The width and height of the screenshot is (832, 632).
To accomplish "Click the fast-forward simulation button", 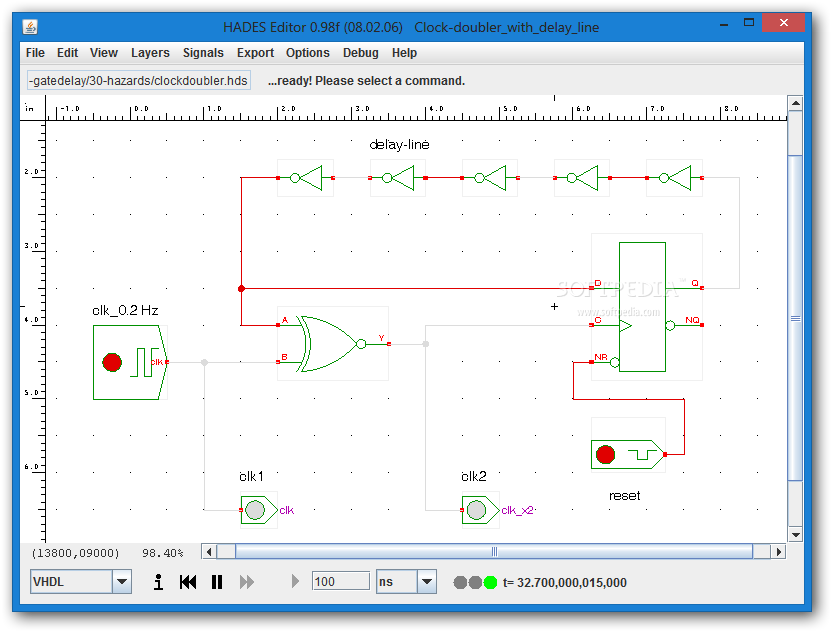I will (247, 582).
